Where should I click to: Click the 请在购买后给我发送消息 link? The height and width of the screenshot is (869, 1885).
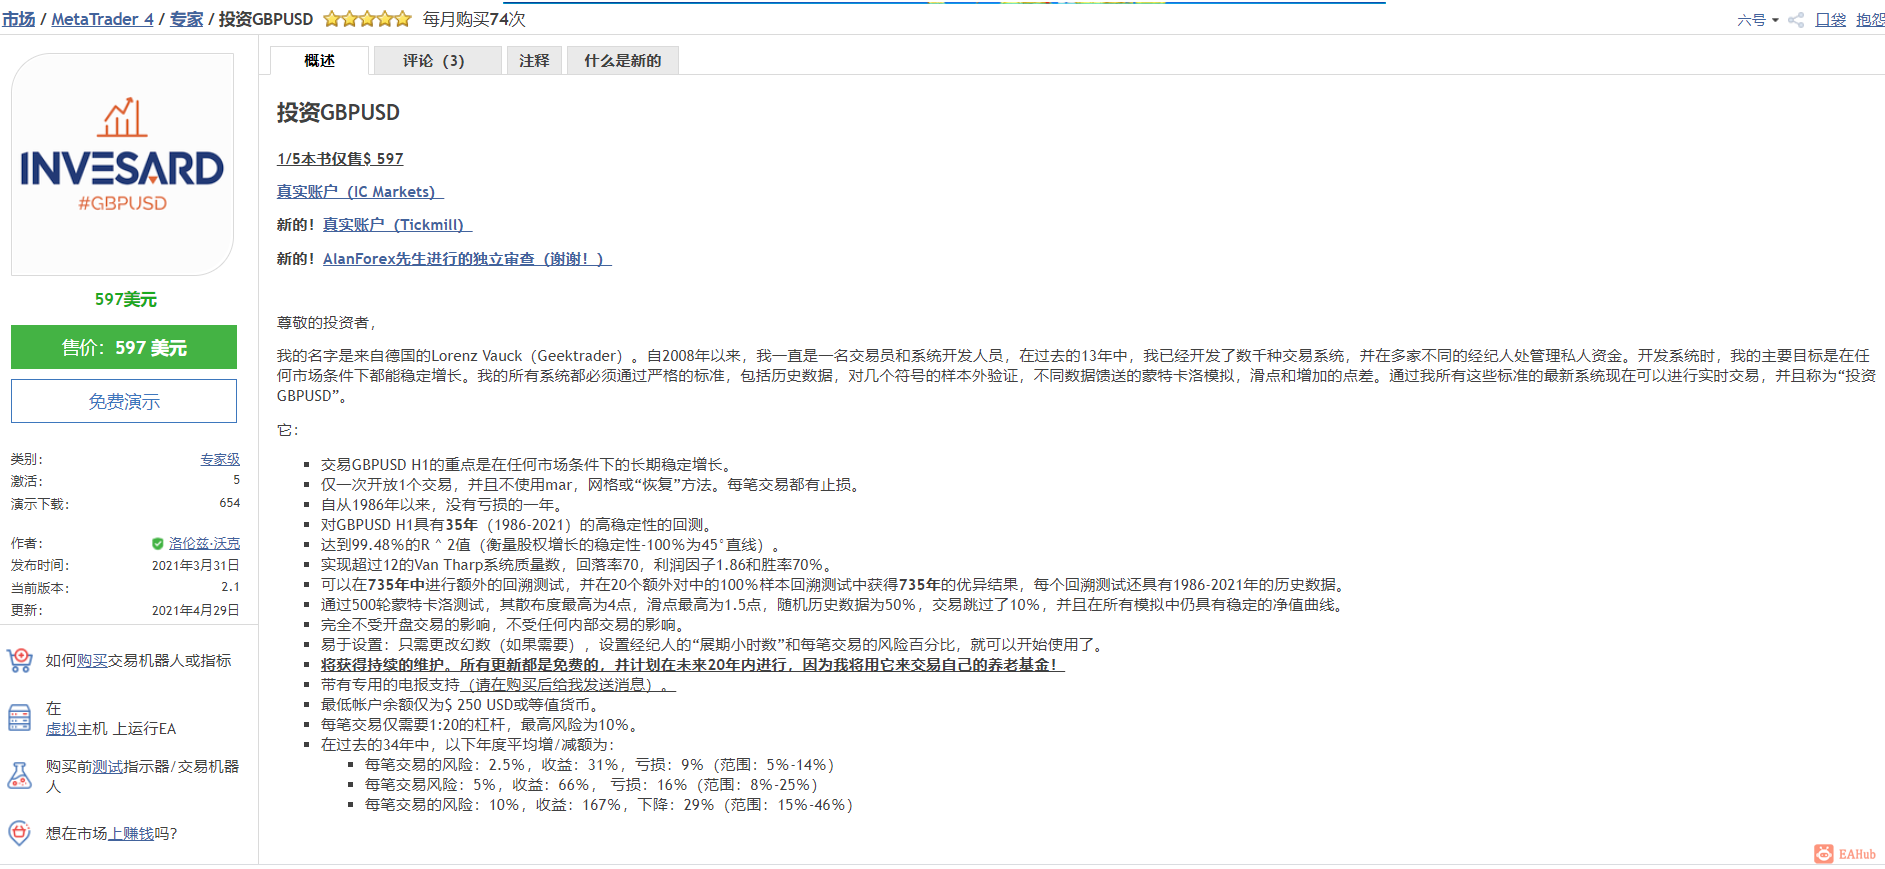tap(568, 685)
